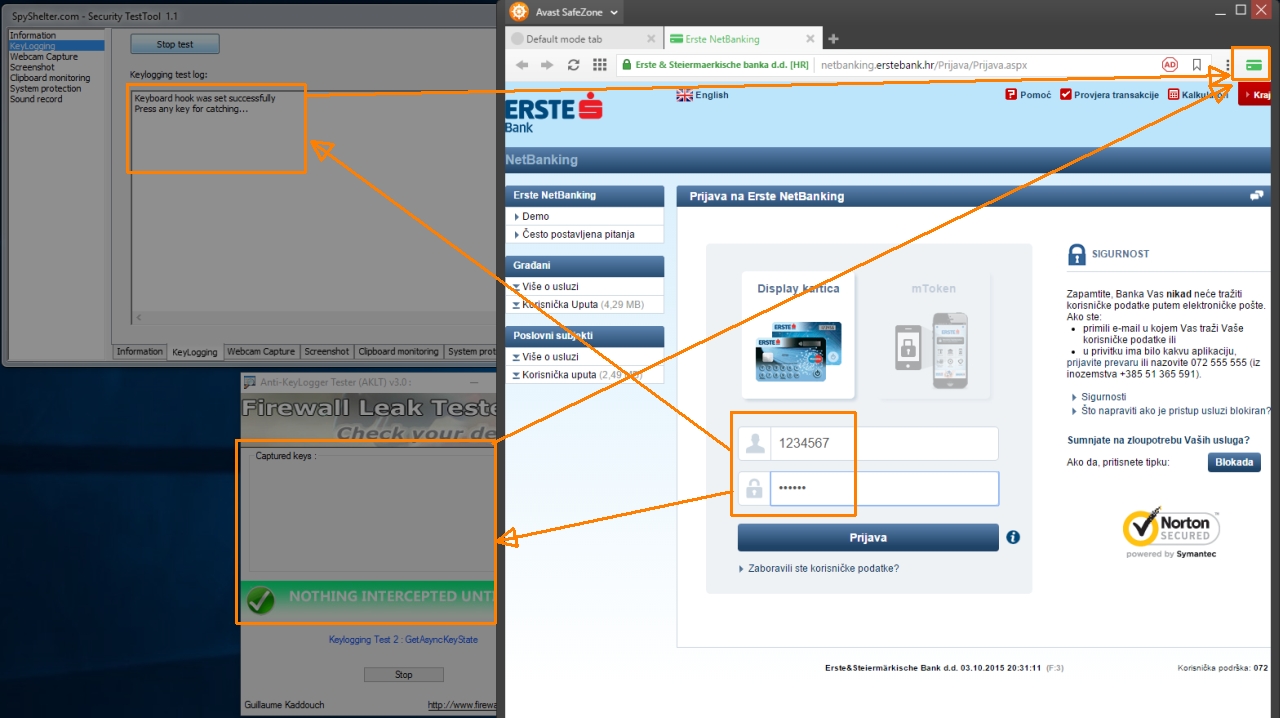
Task: Click the green pay mode card icon
Action: pyautogui.click(x=1253, y=65)
